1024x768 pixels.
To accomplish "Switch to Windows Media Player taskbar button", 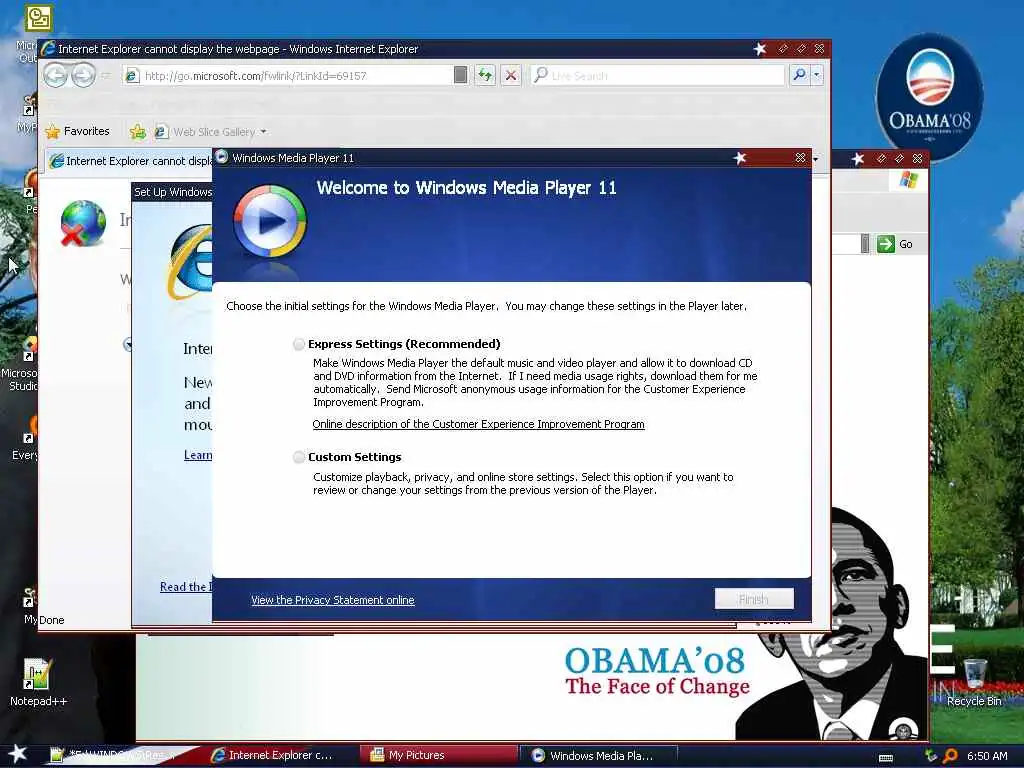I will [598, 755].
